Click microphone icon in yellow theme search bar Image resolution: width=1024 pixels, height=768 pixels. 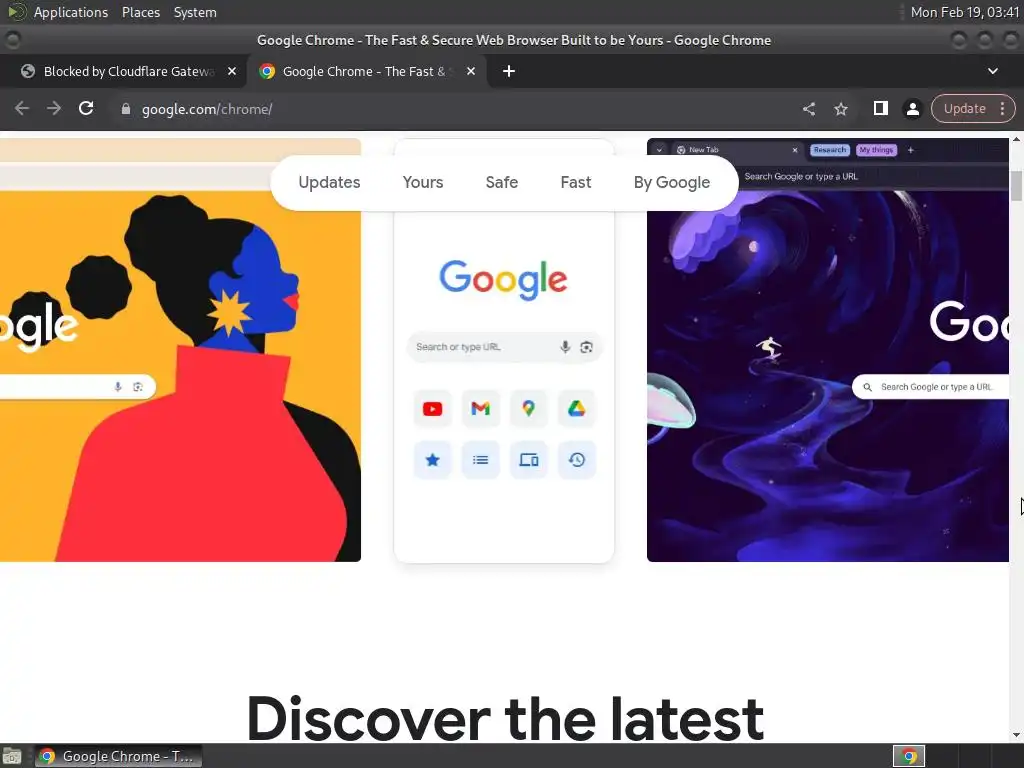[x=118, y=387]
